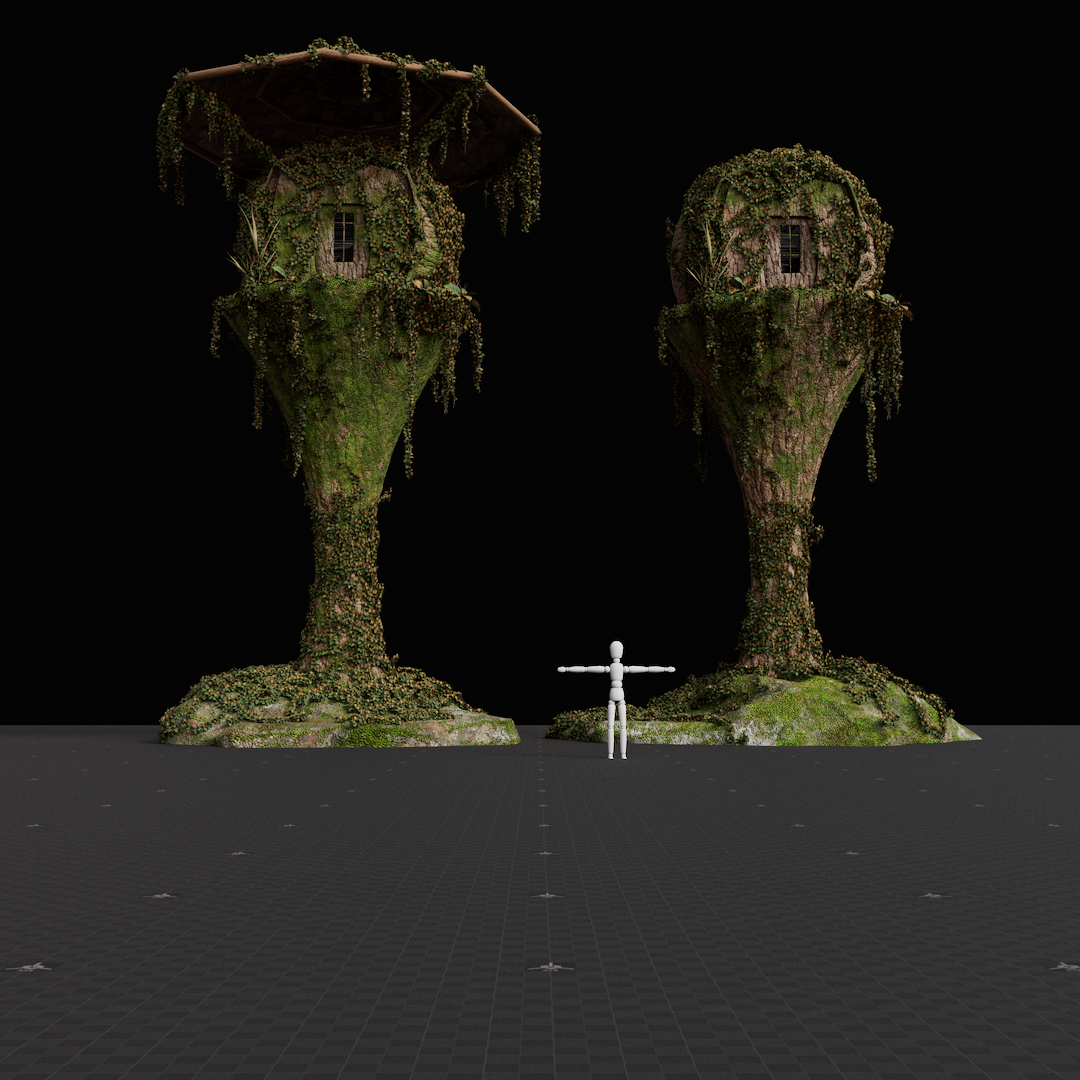1080x1080 pixels.
Task: Select the mannequin's hand on the viewer's right
Action: point(670,669)
